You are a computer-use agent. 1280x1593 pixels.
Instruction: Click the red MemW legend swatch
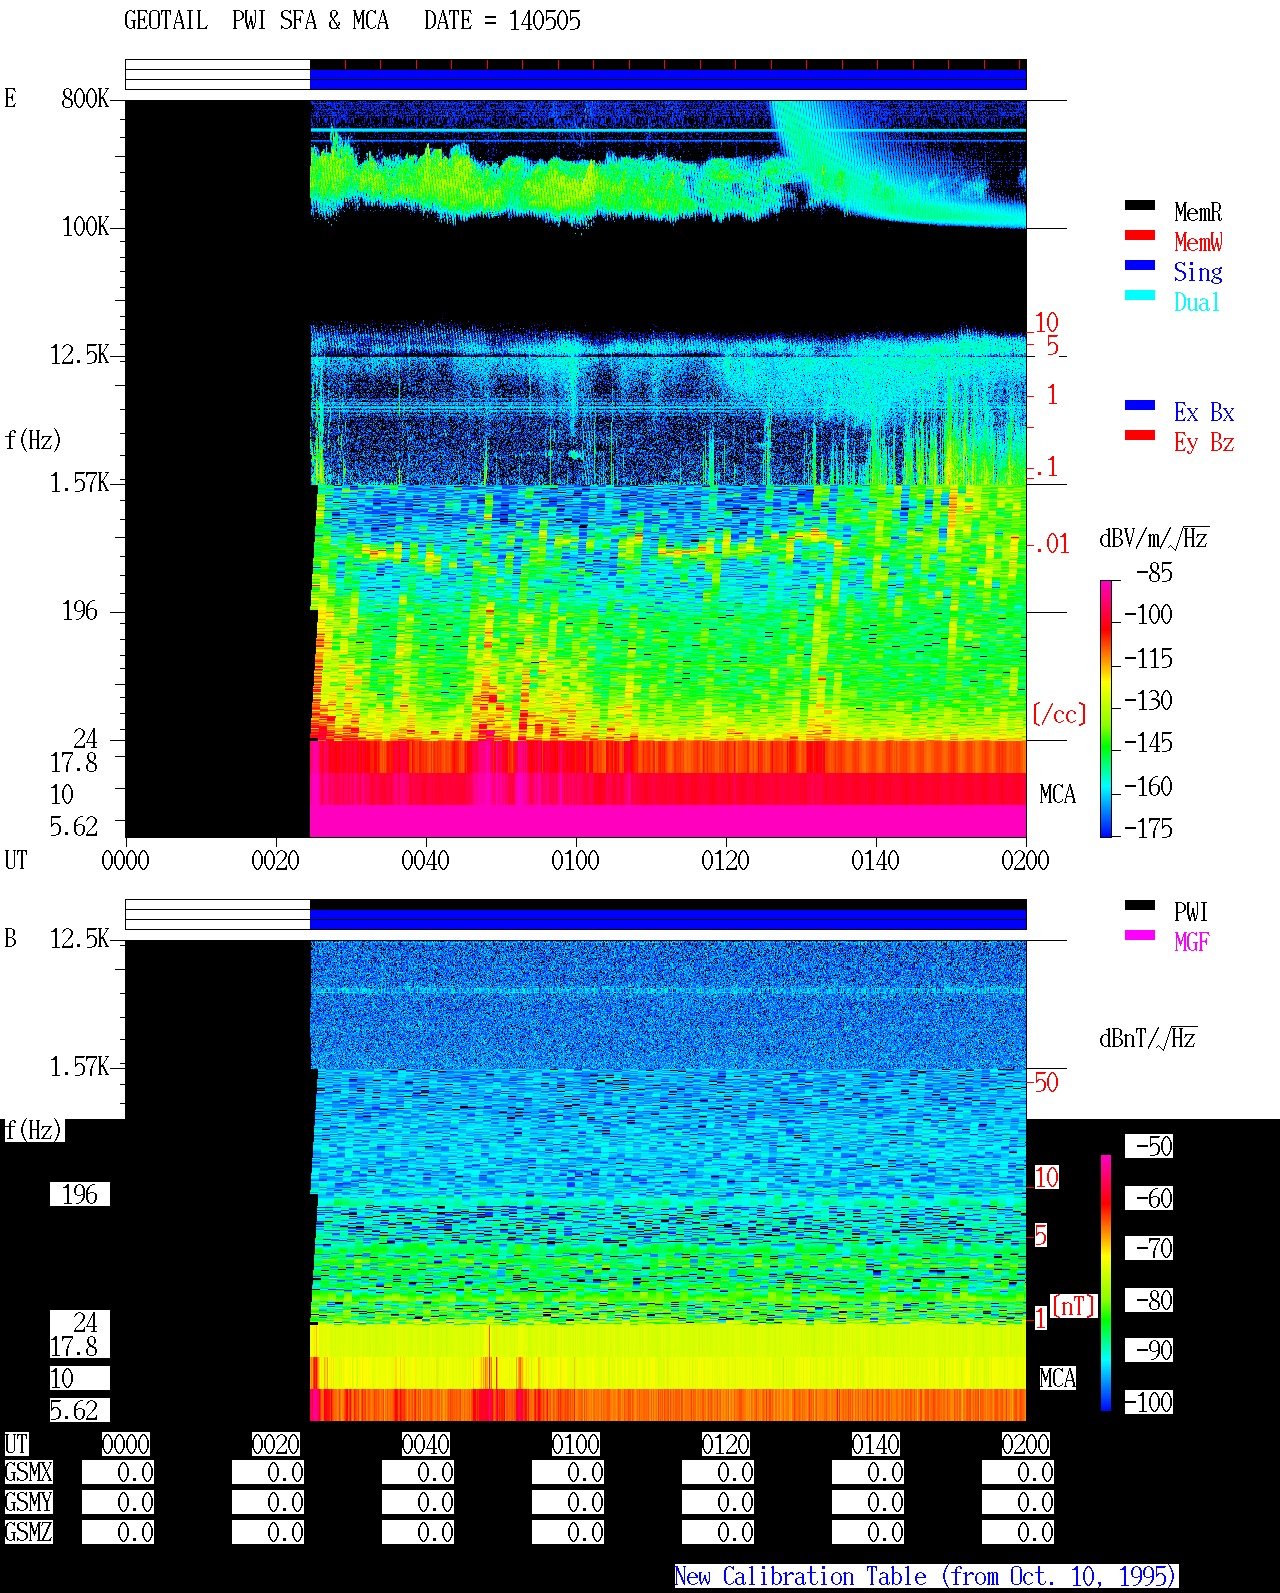pos(1140,235)
